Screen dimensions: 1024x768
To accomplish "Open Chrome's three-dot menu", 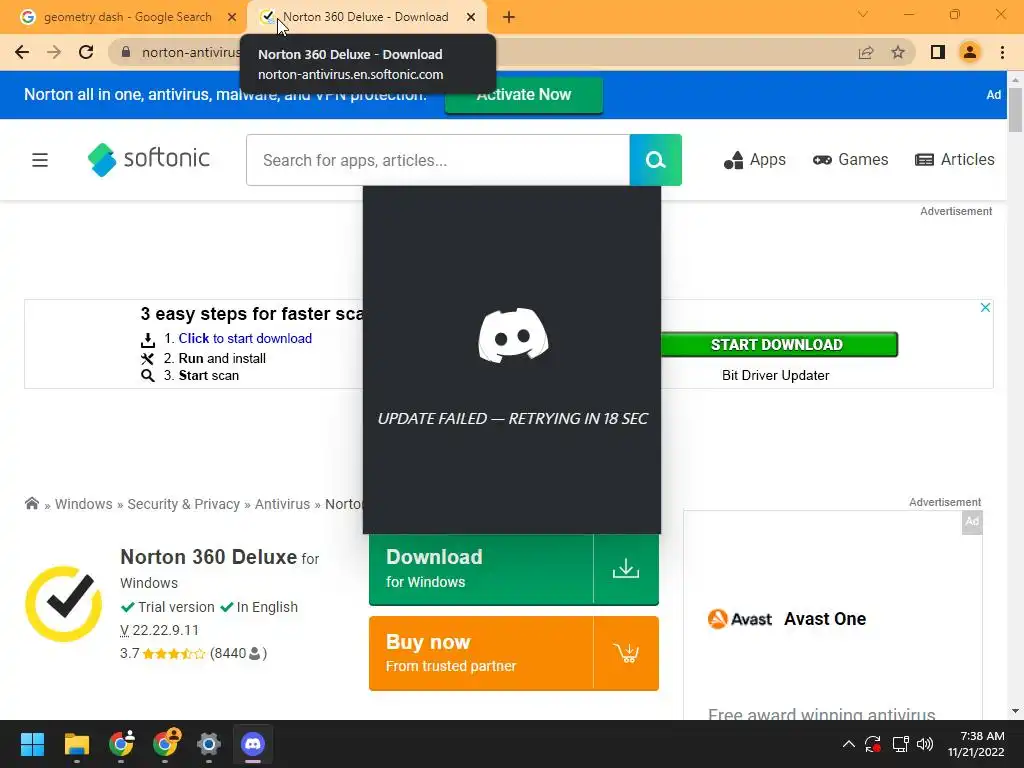I will pos(1002,52).
